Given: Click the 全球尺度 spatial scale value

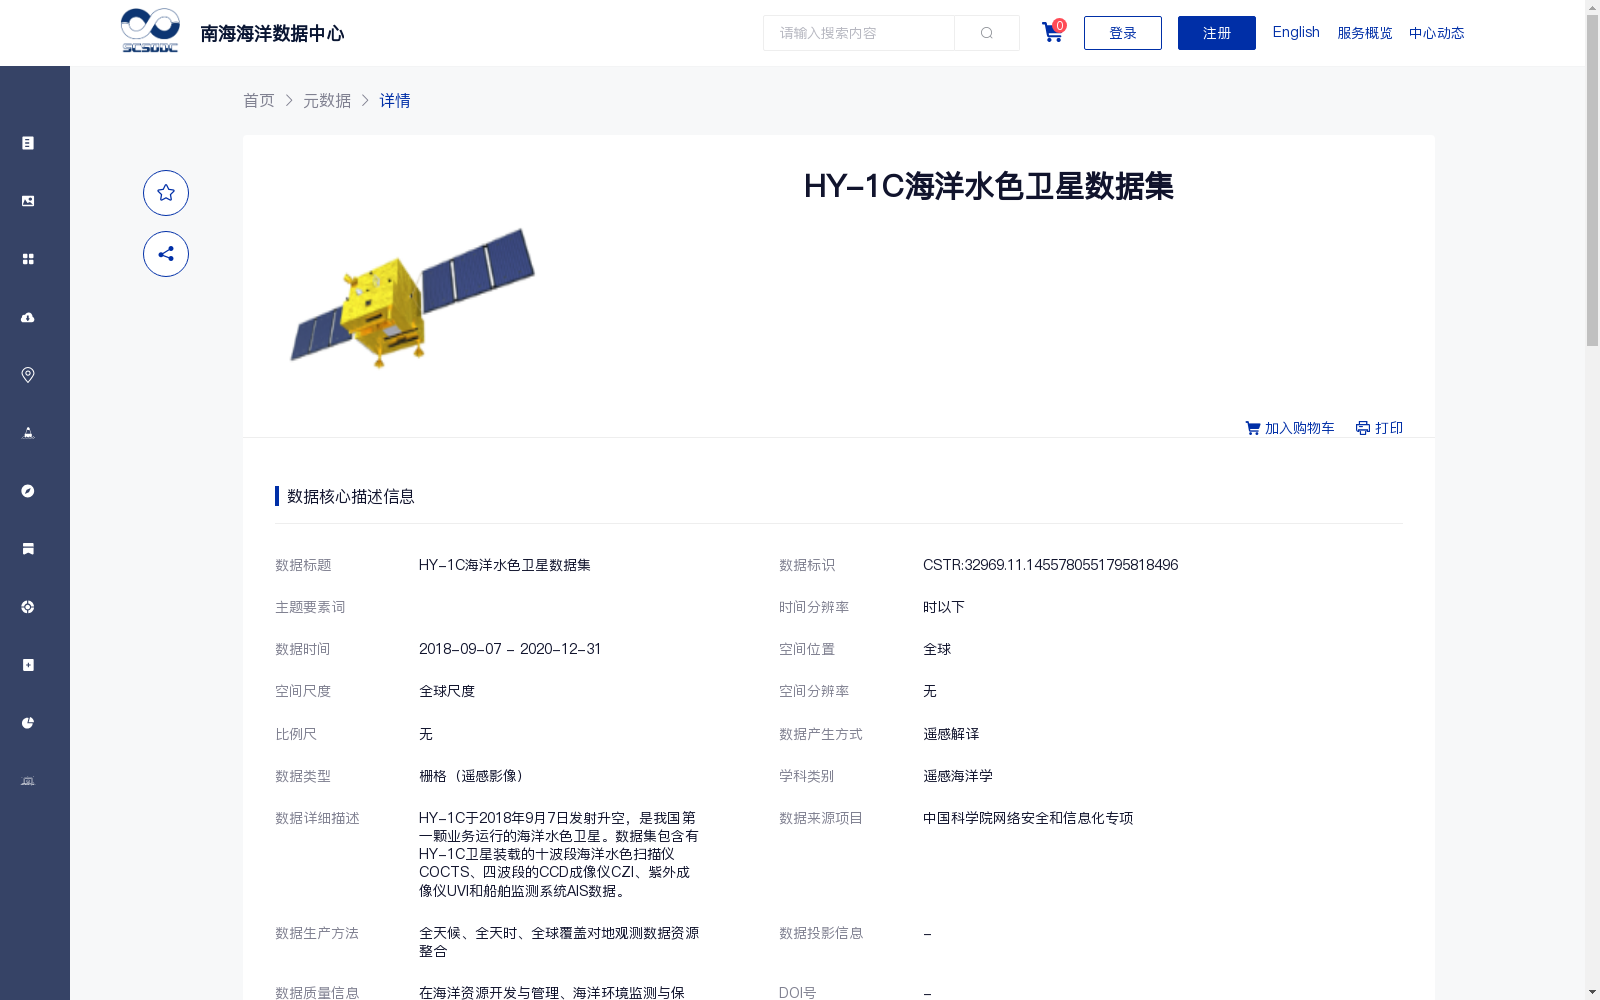Looking at the screenshot, I should pos(447,691).
